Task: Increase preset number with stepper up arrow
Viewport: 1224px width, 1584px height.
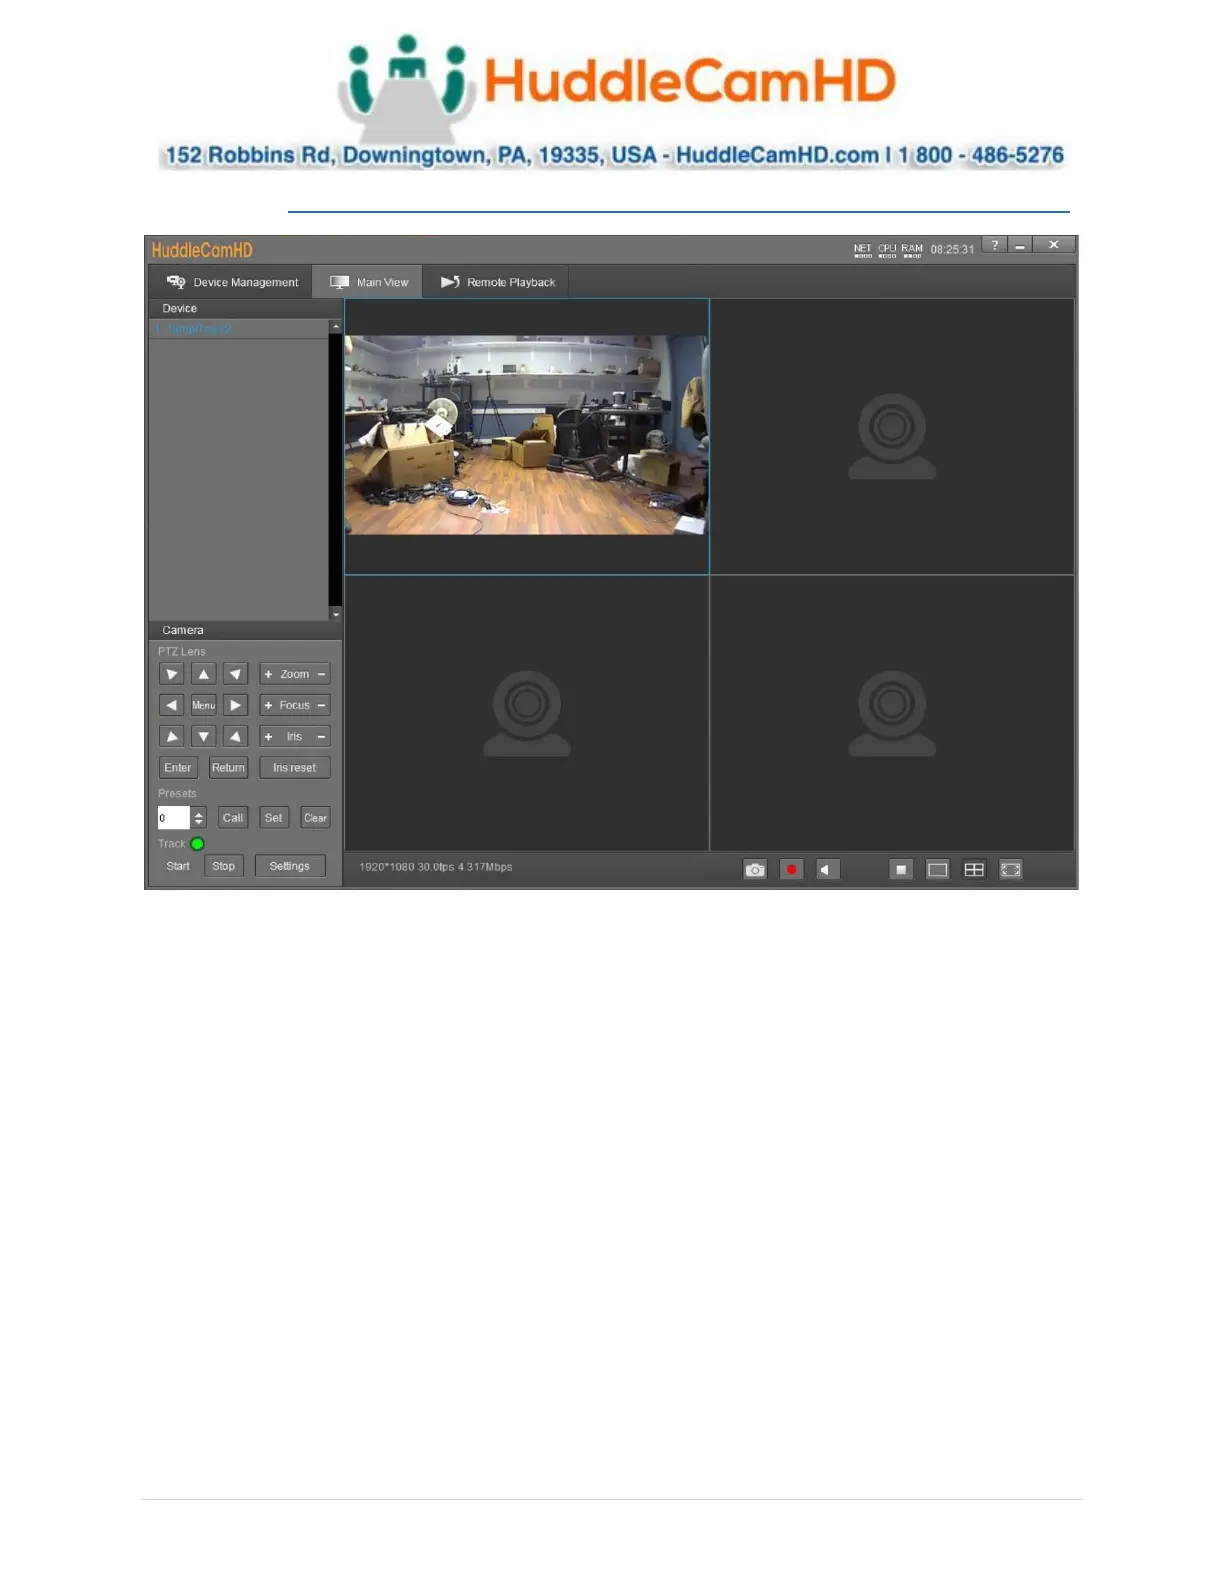Action: [x=198, y=813]
